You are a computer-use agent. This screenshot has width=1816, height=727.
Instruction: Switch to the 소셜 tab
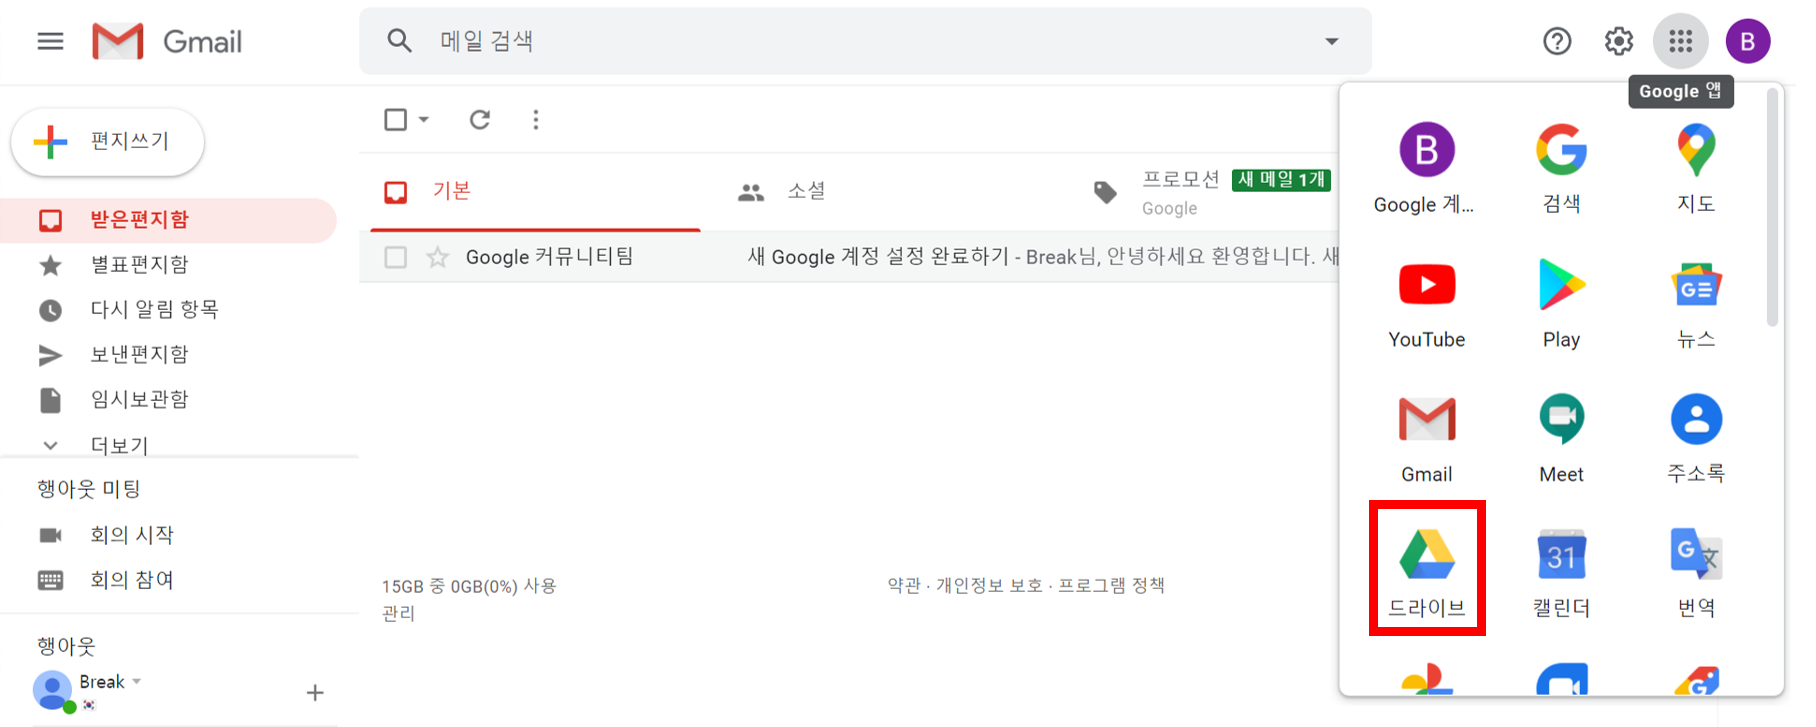(x=890, y=192)
